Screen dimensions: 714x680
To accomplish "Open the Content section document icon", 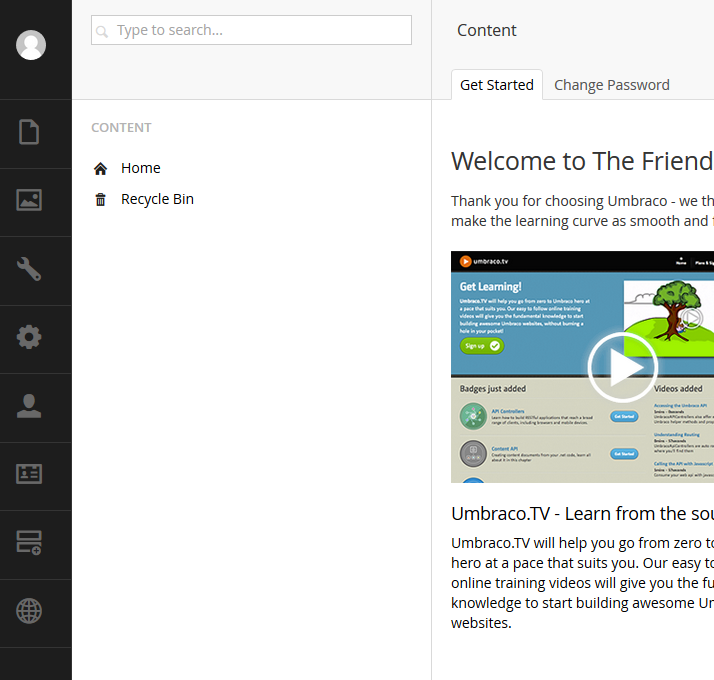I will point(29,132).
